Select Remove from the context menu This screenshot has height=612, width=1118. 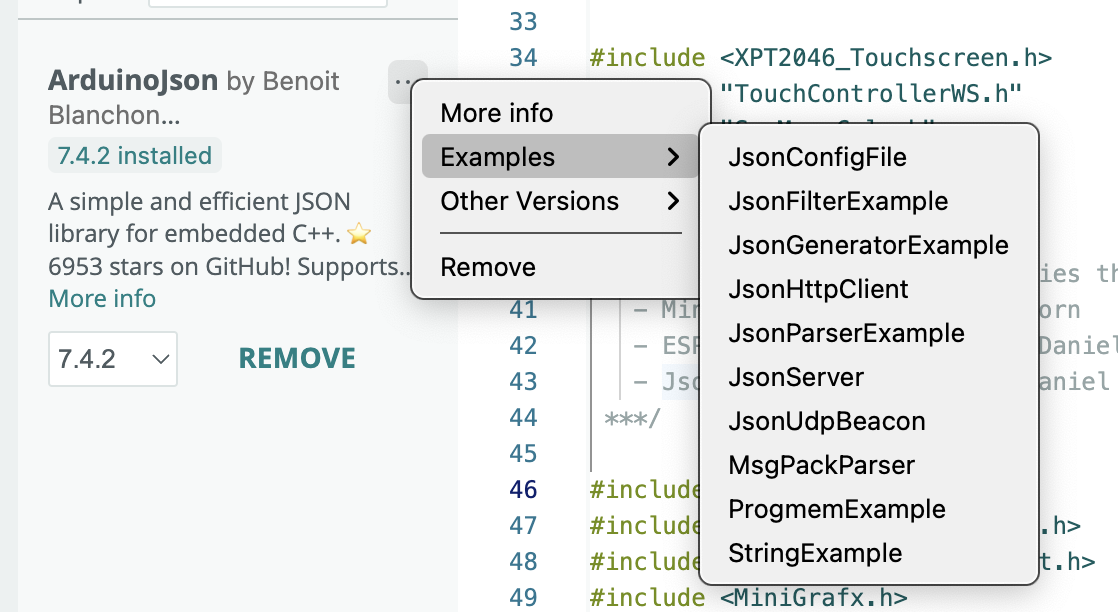(x=488, y=267)
